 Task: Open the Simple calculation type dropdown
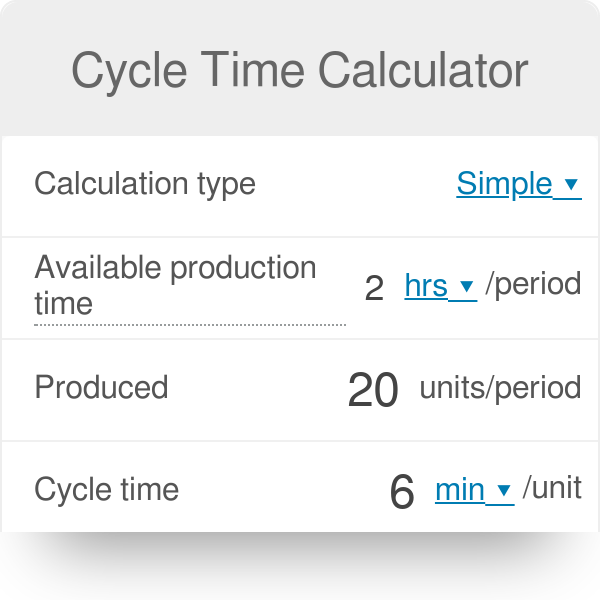pyautogui.click(x=519, y=184)
